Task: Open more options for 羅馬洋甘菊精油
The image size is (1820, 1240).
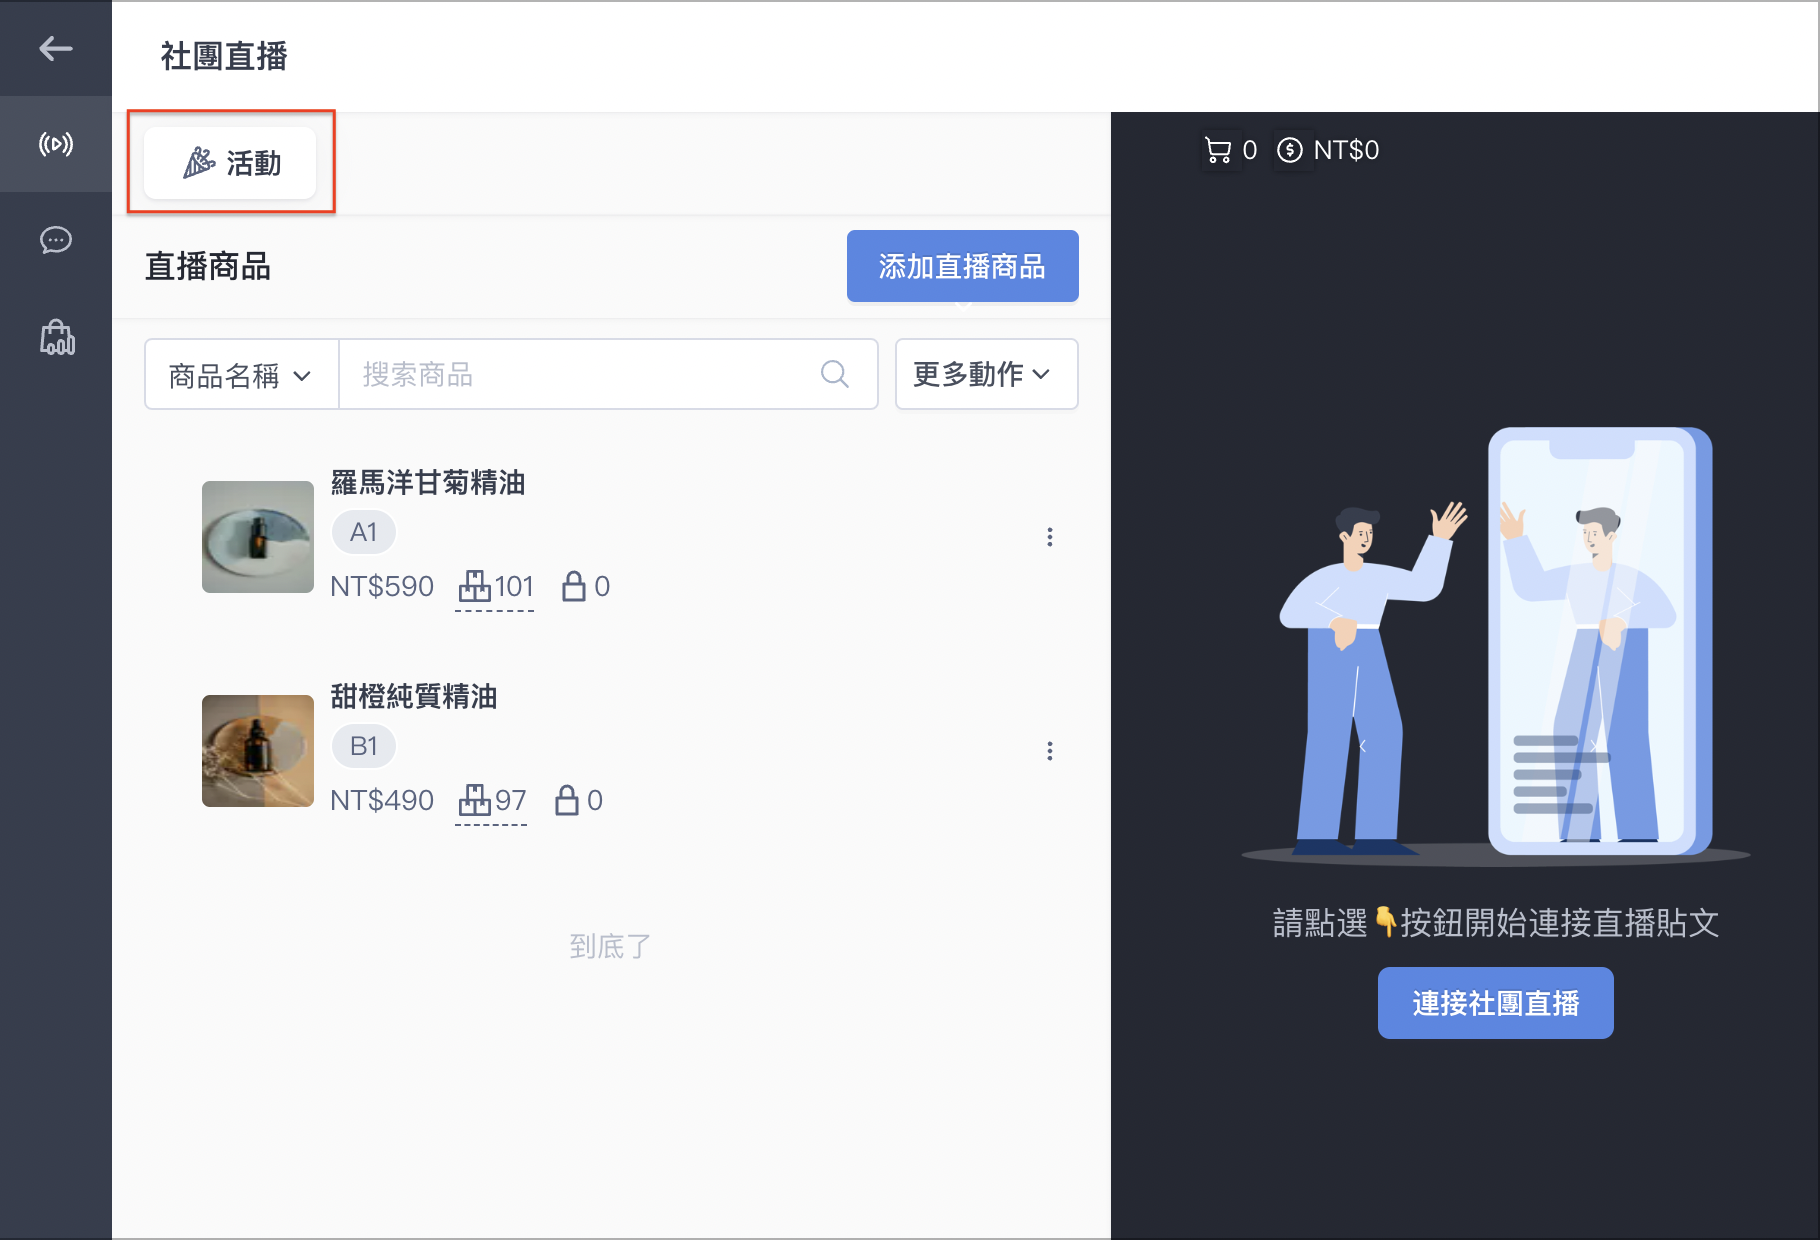Action: tap(1050, 537)
